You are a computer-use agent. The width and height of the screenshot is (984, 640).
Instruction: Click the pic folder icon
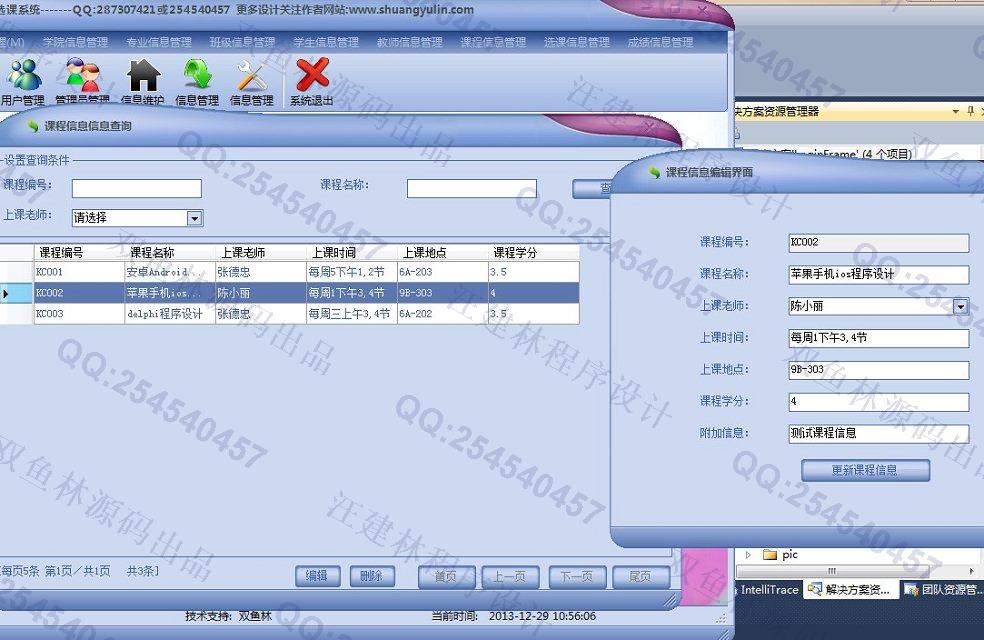[x=770, y=555]
